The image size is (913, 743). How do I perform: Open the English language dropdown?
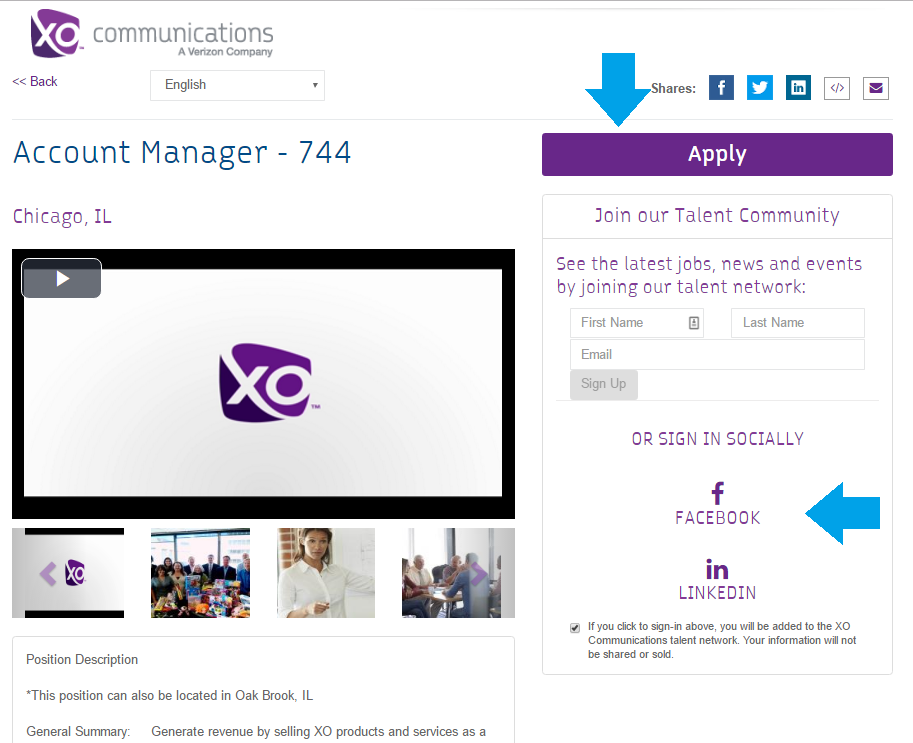click(x=238, y=85)
